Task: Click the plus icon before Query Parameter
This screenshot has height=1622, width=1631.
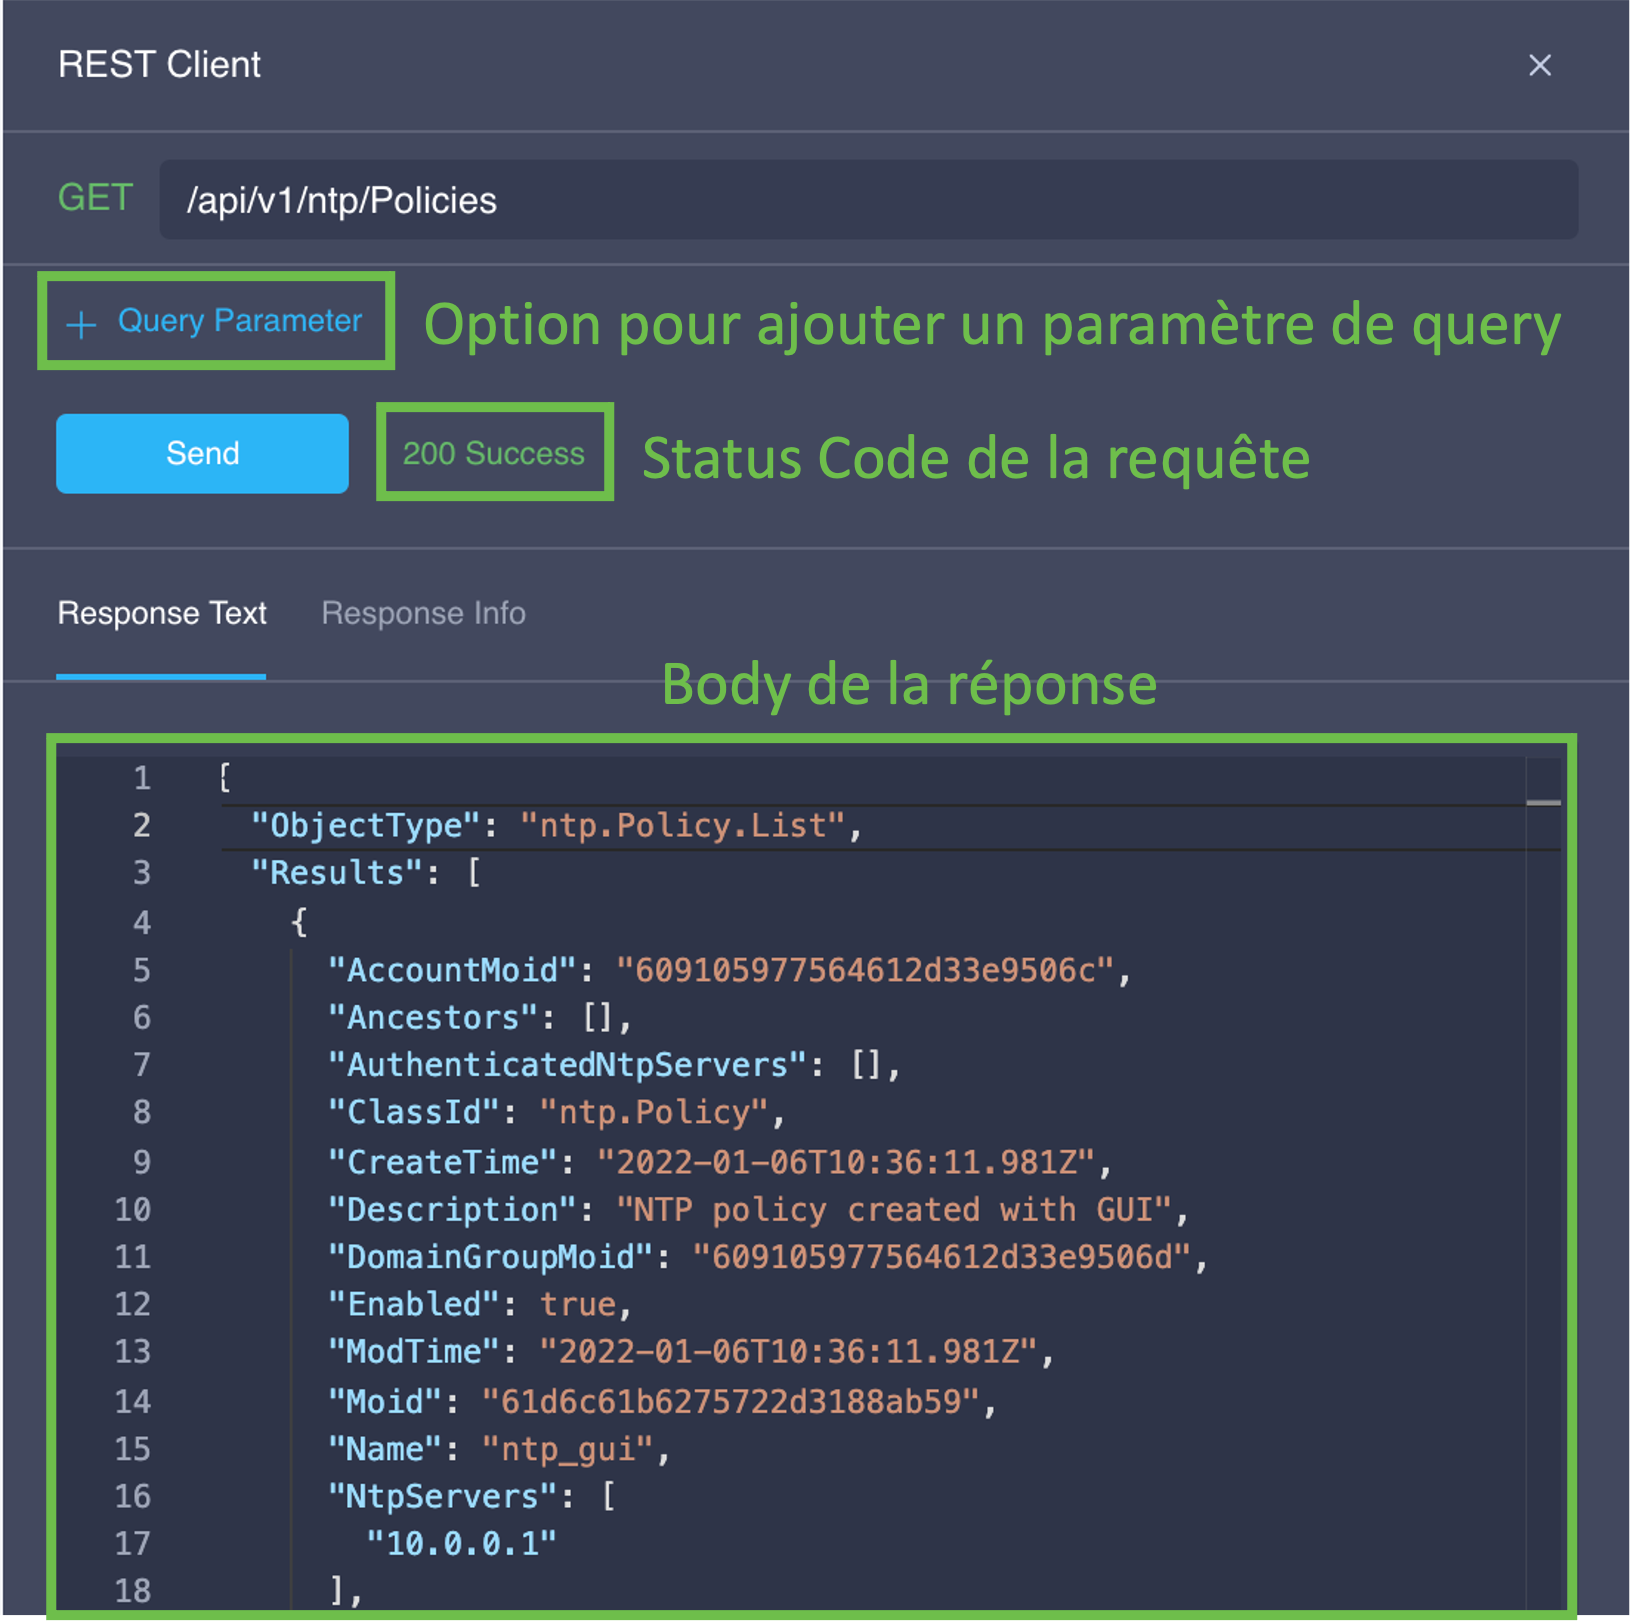Action: click(81, 323)
